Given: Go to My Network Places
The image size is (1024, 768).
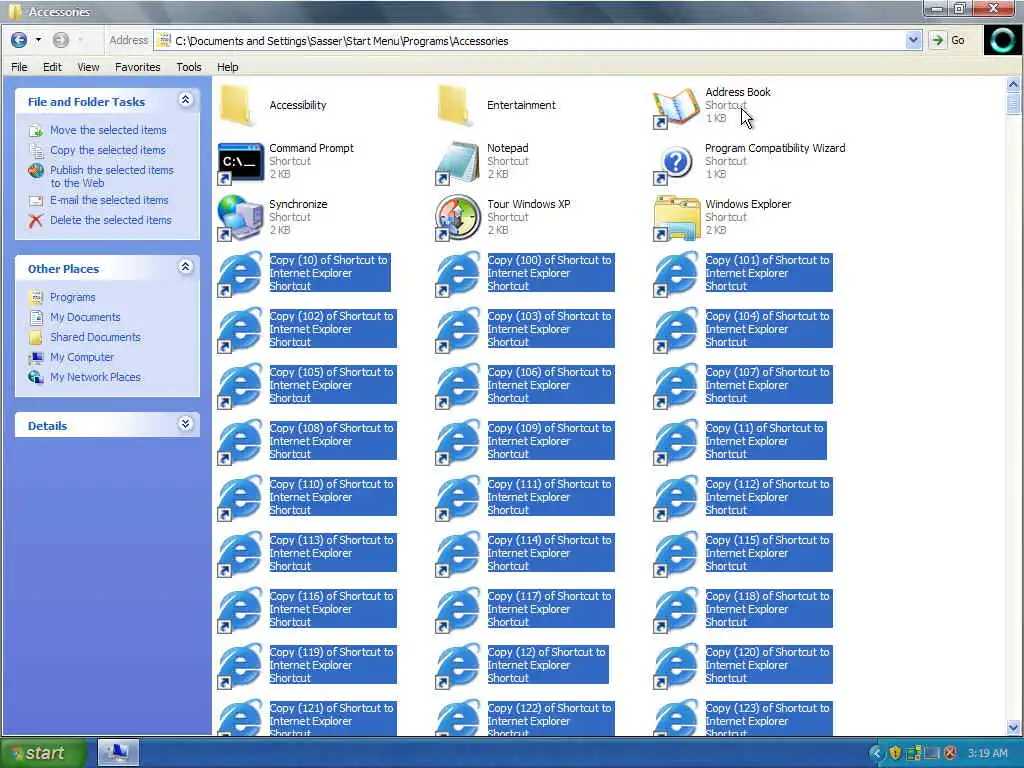Looking at the screenshot, I should tap(95, 377).
